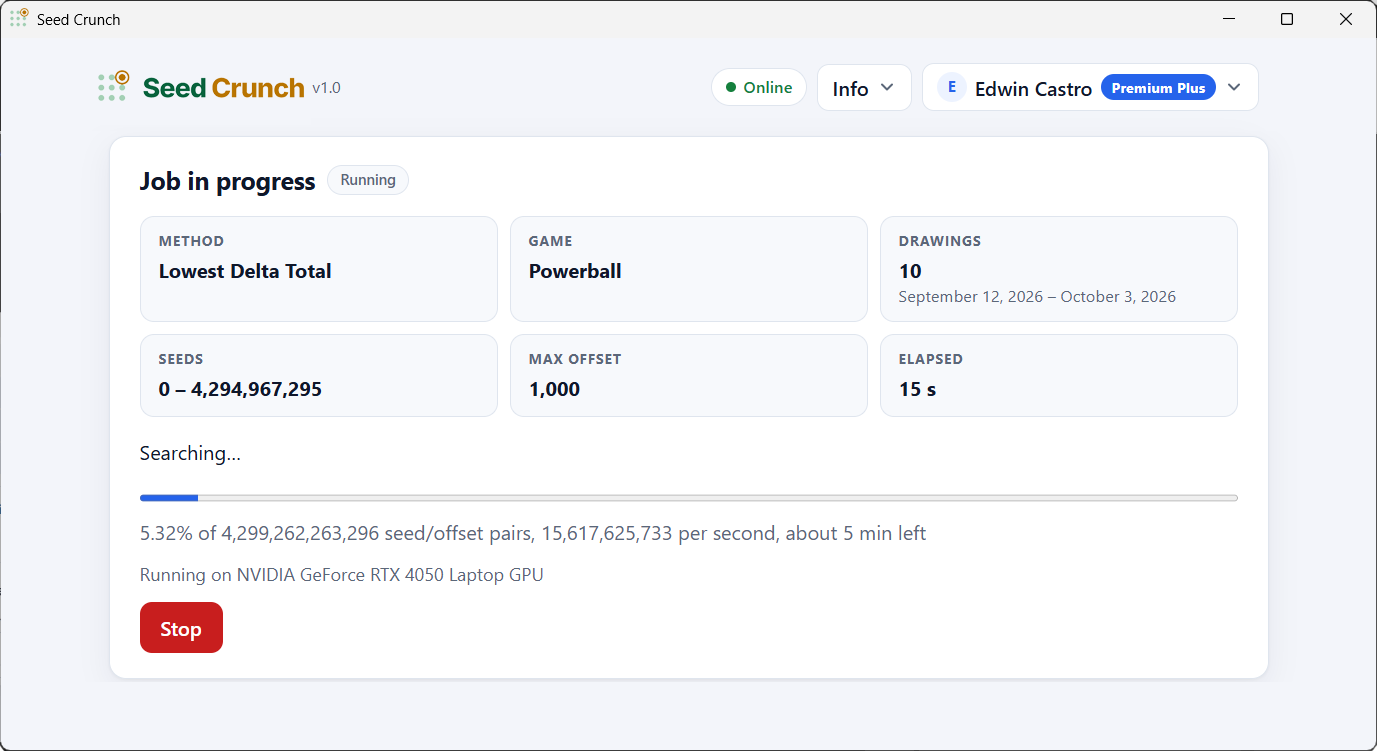Click the Max Offset 1,000 card
This screenshot has width=1377, height=754.
pos(689,375)
